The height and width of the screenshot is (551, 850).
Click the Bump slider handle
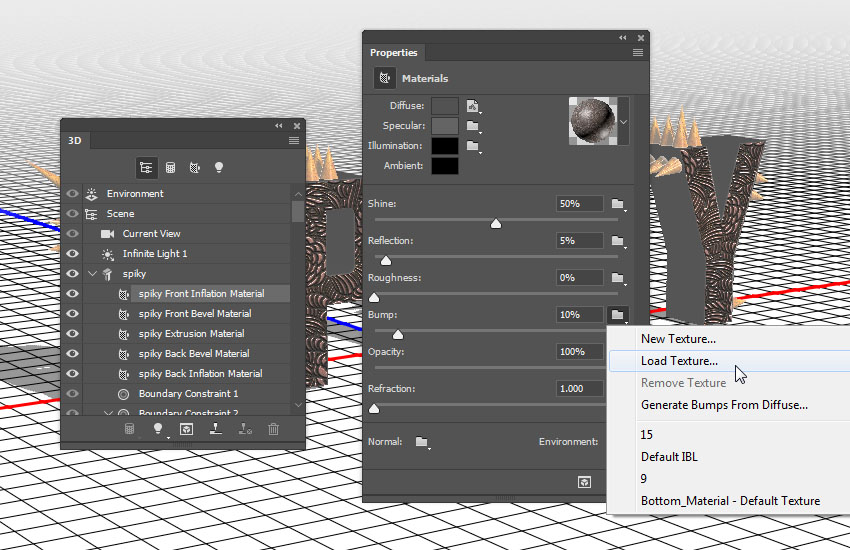[x=398, y=335]
